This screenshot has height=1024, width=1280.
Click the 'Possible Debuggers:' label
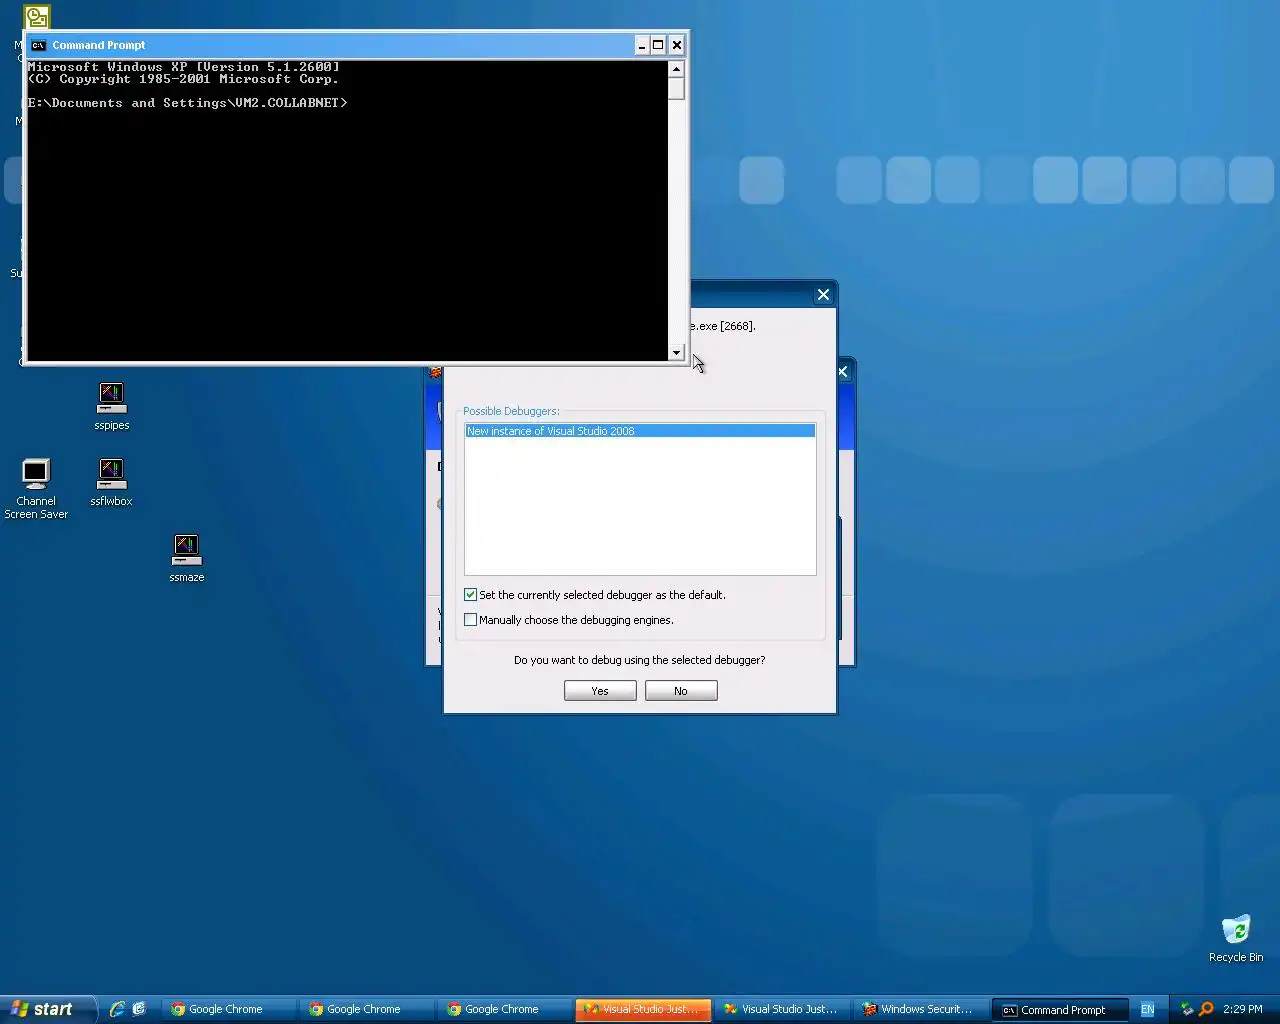pyautogui.click(x=511, y=411)
